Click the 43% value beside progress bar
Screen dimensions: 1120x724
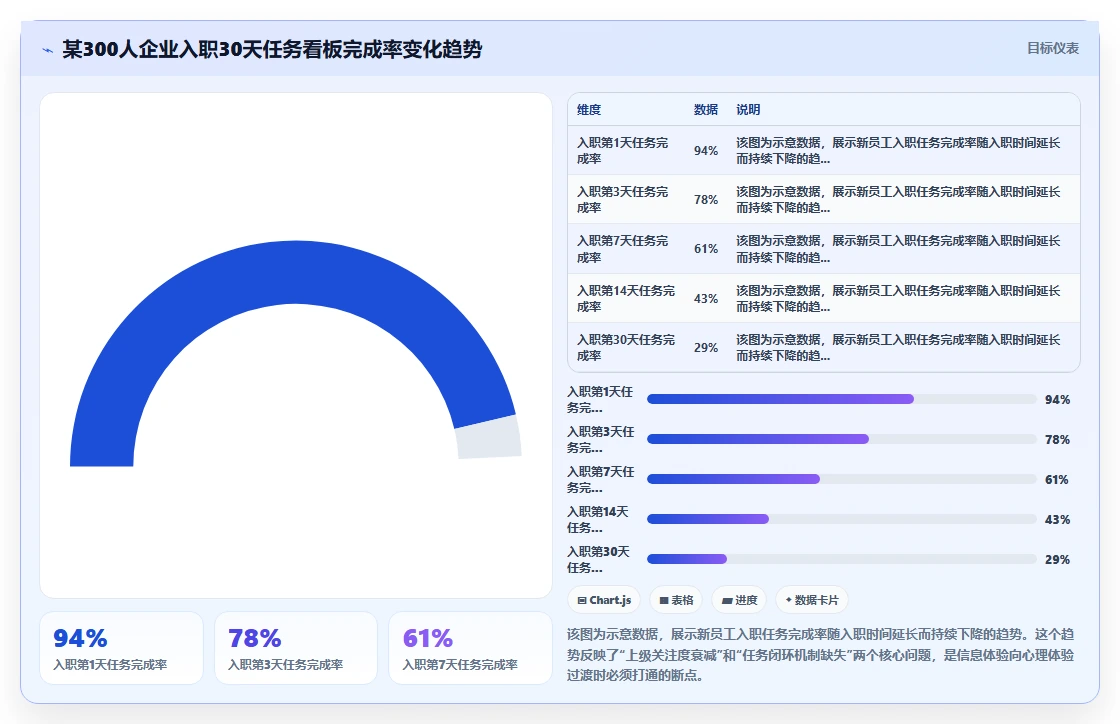click(x=1057, y=520)
